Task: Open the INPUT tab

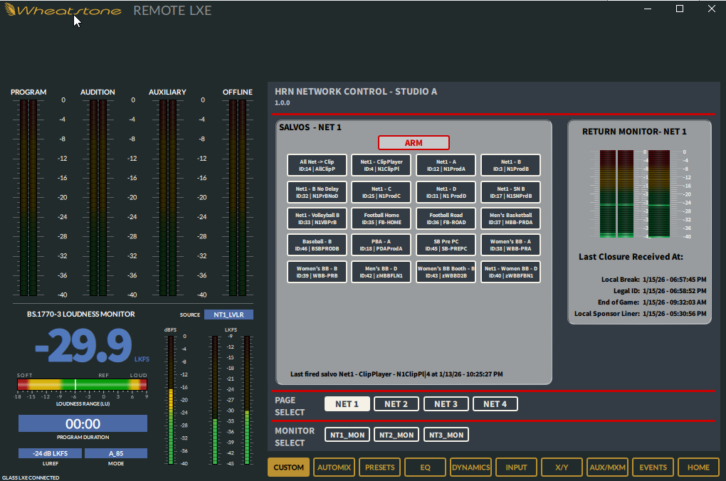Action: (x=516, y=467)
